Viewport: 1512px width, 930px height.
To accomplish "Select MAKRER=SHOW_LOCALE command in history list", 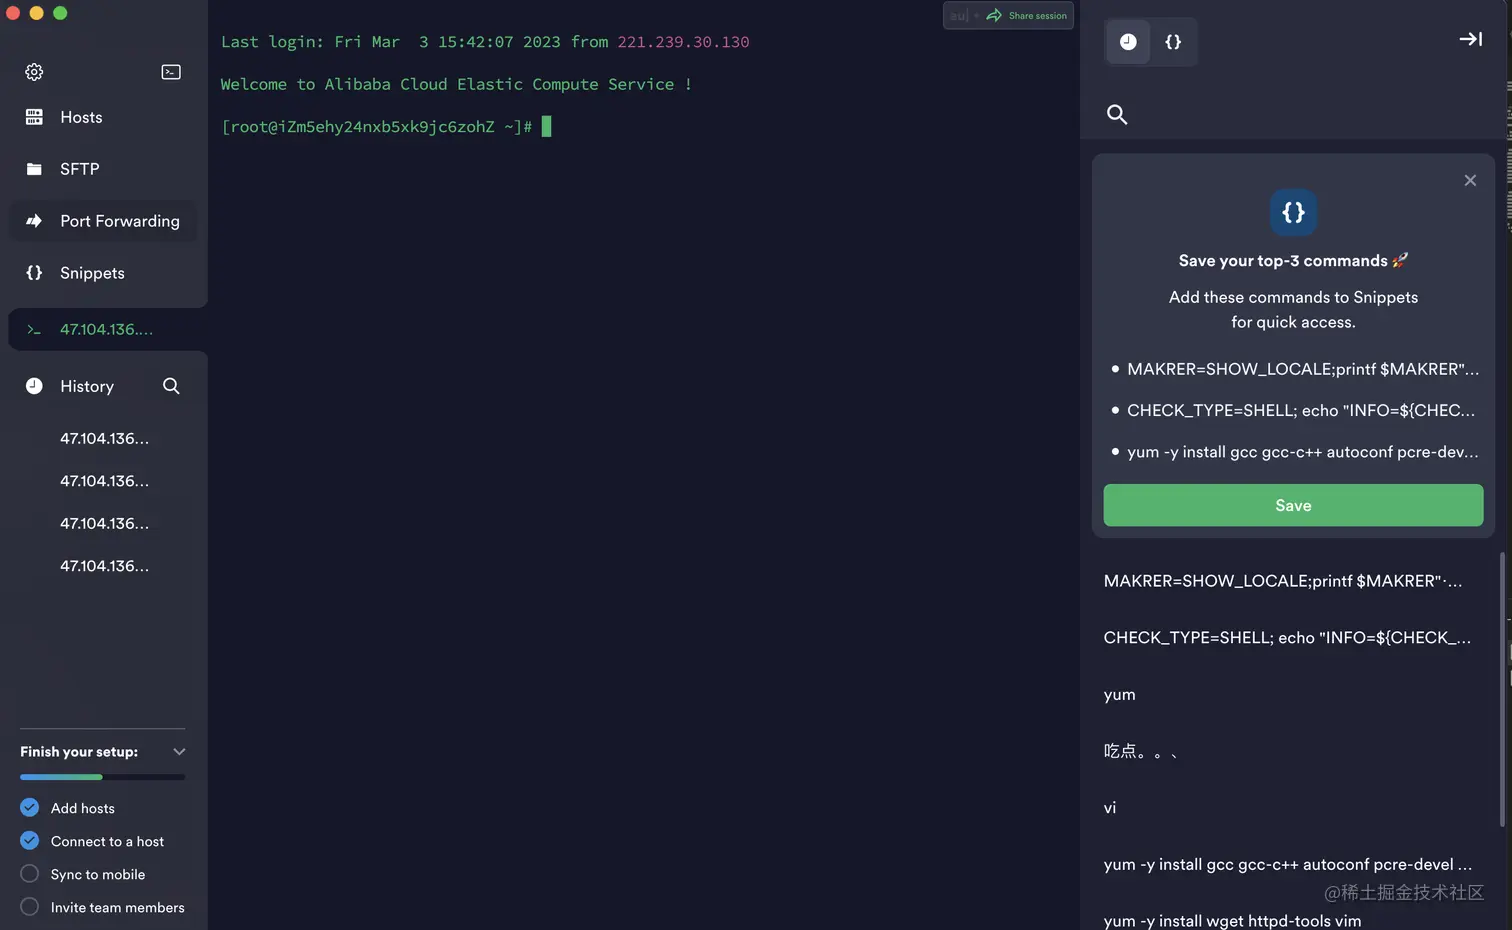I will [x=1283, y=581].
